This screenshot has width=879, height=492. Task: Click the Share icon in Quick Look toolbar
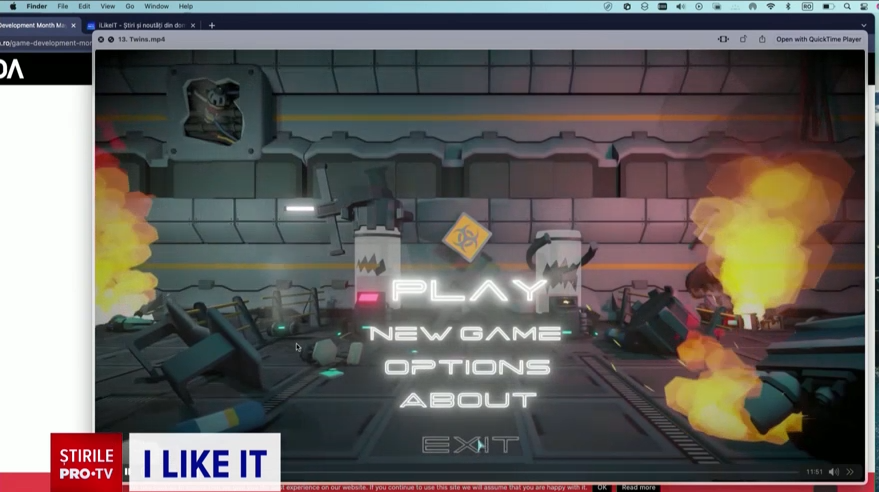point(761,39)
